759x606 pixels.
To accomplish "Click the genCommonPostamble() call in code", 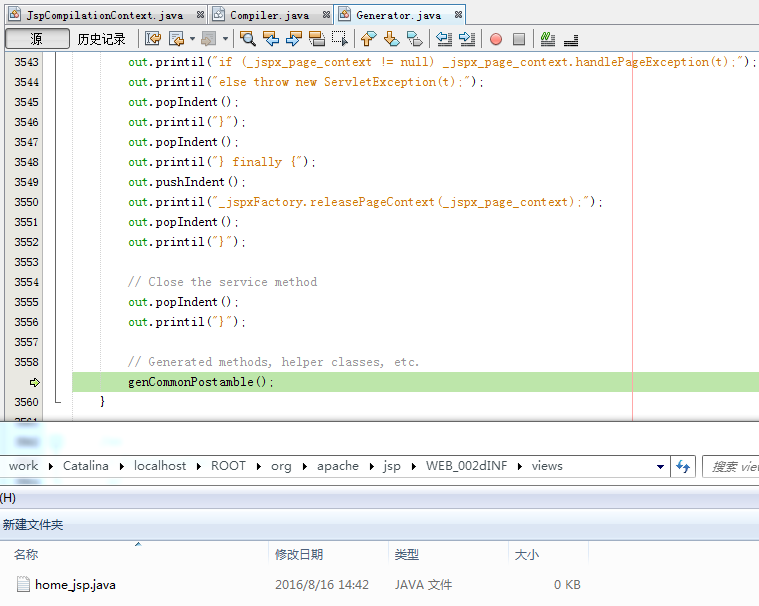I will pos(200,382).
